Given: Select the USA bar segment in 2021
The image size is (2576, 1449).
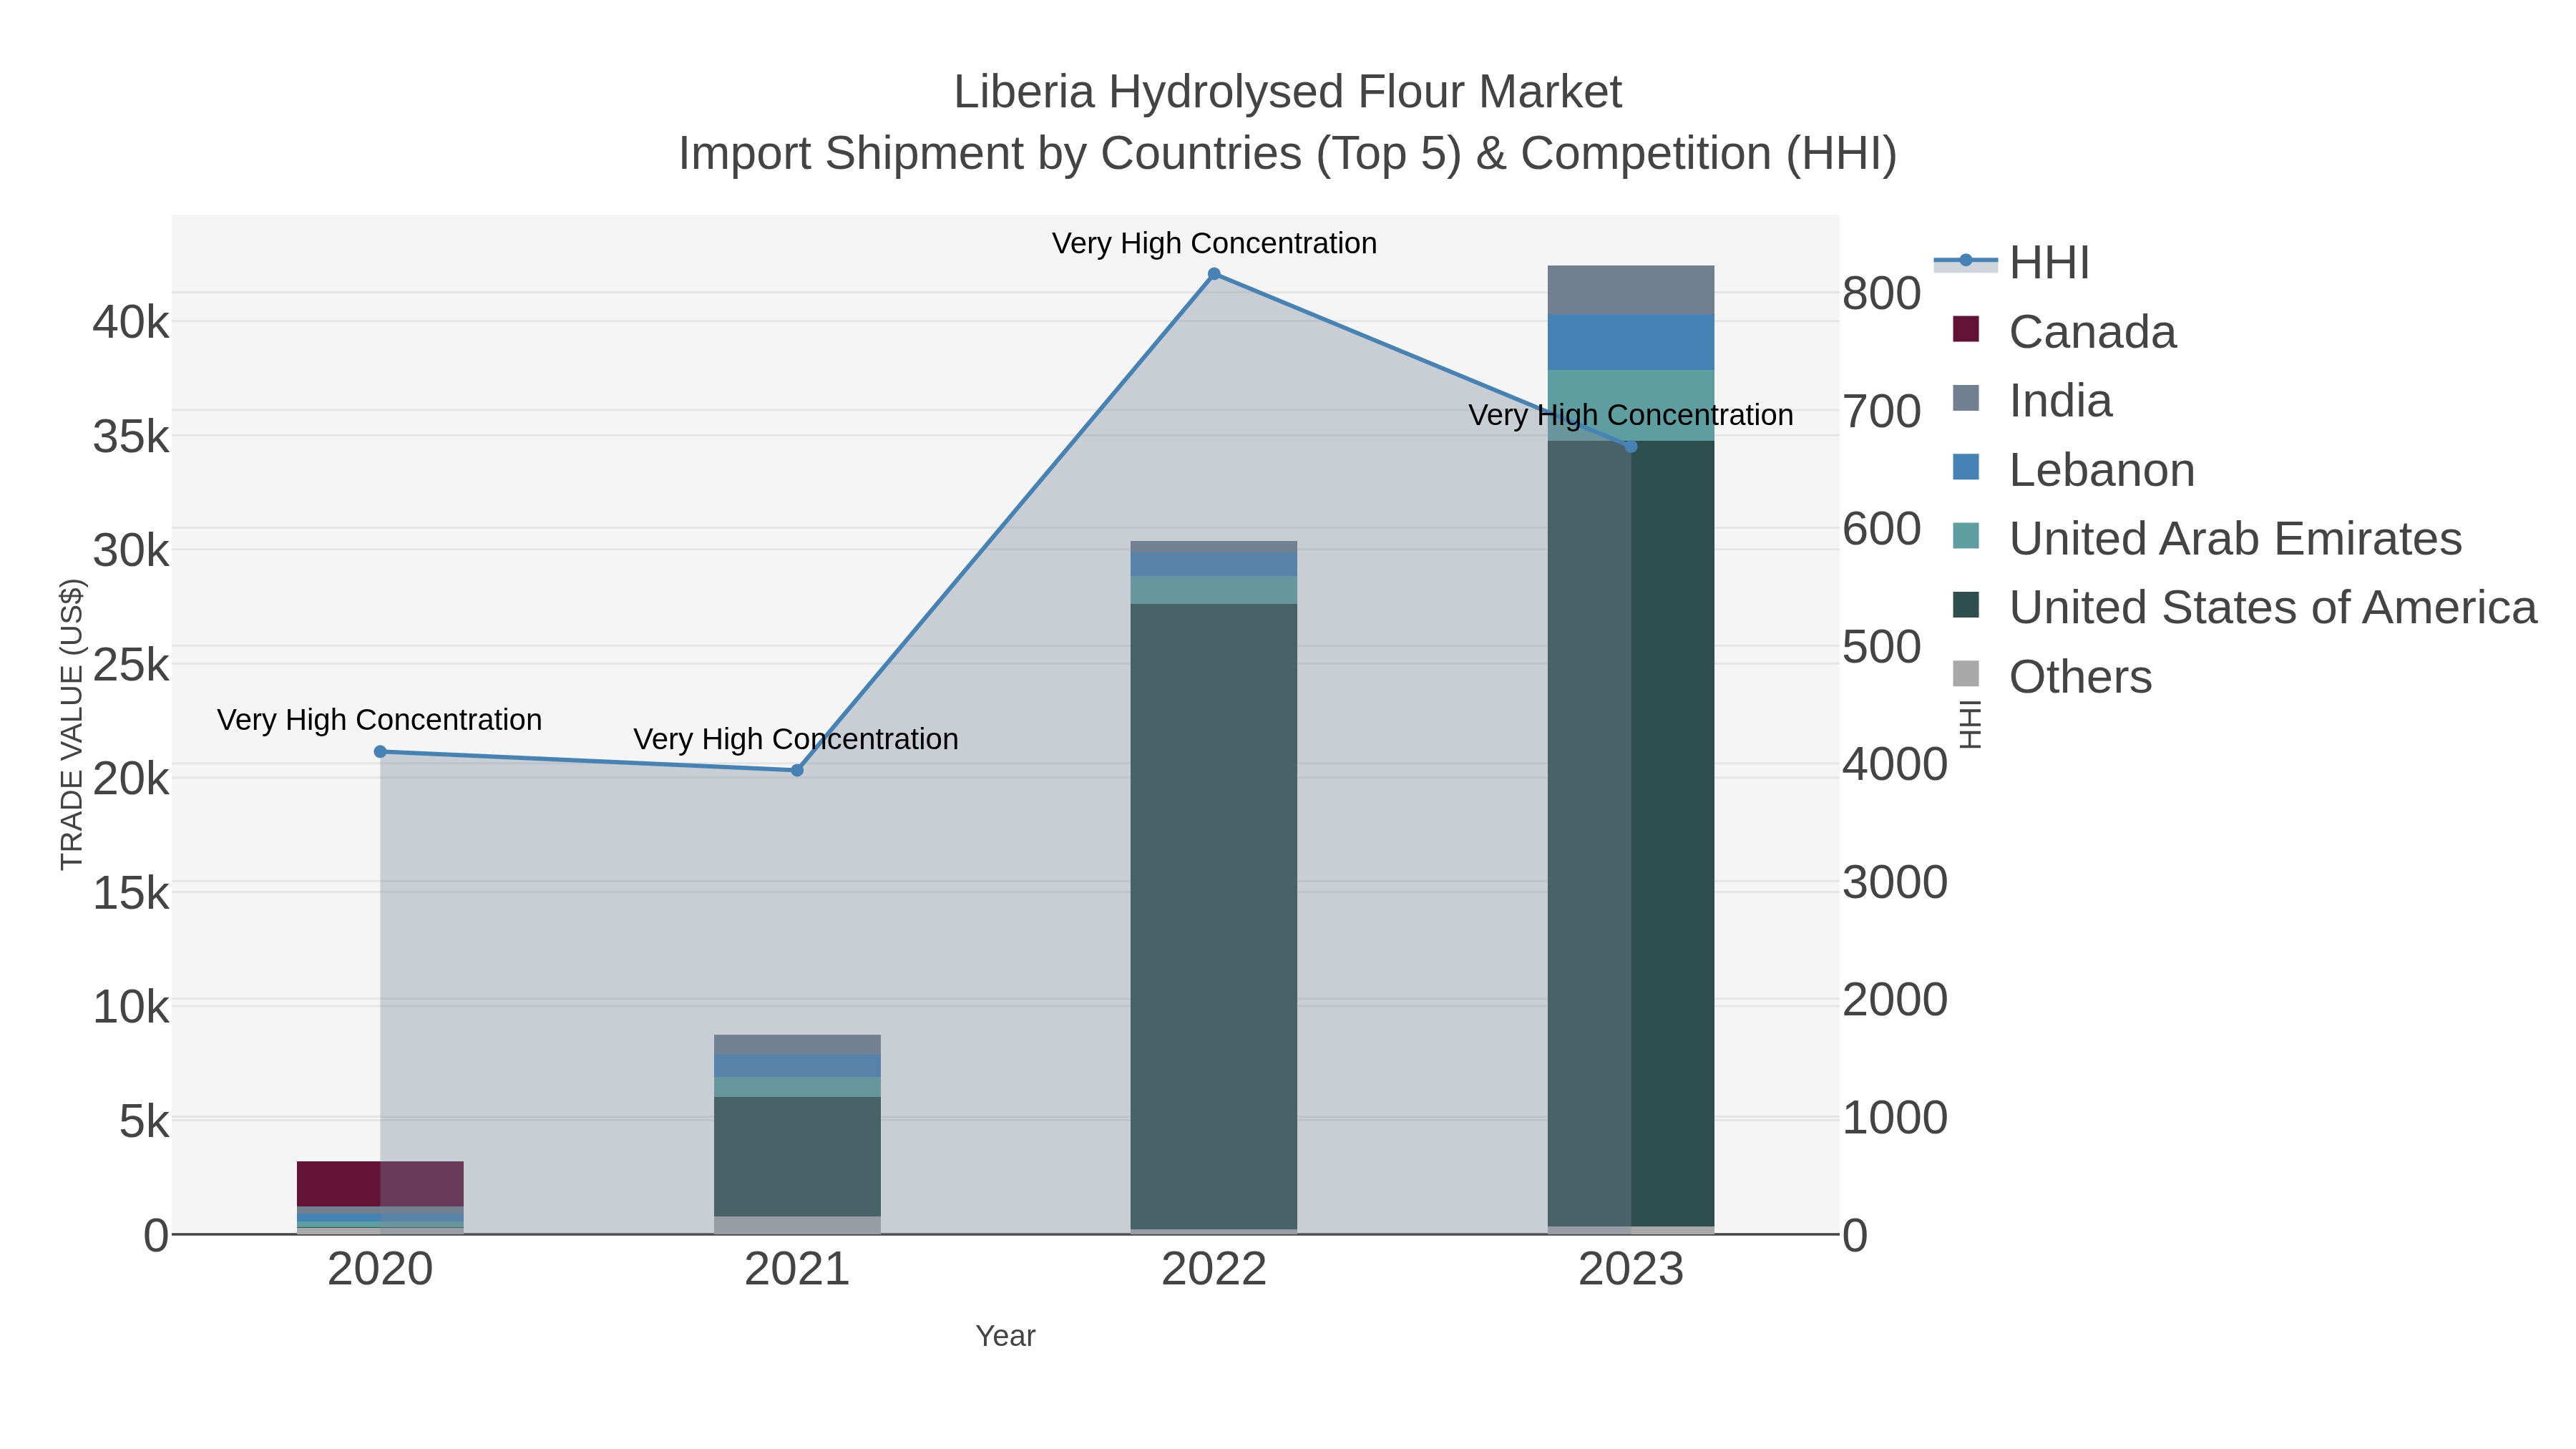Looking at the screenshot, I should (797, 1157).
